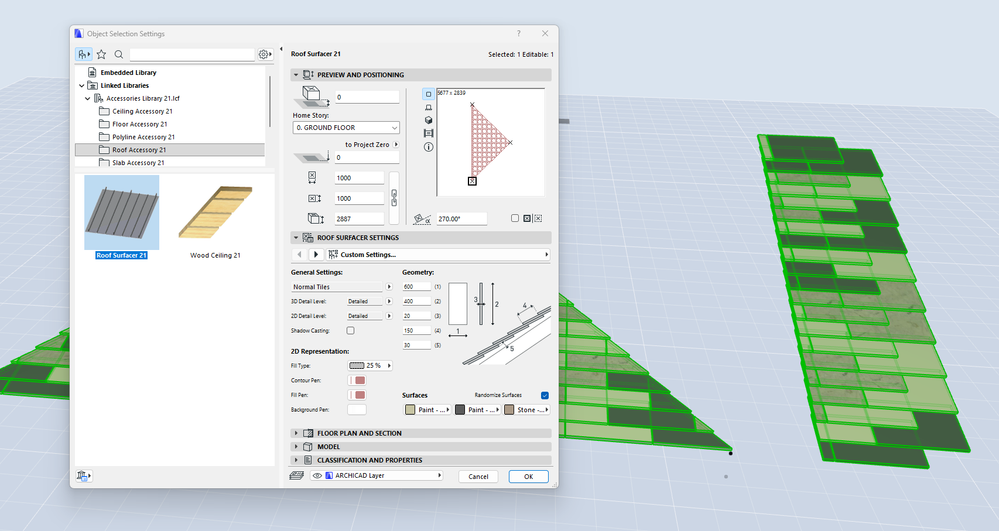Click the rotation angle icon
The image size is (999, 531).
coord(422,219)
